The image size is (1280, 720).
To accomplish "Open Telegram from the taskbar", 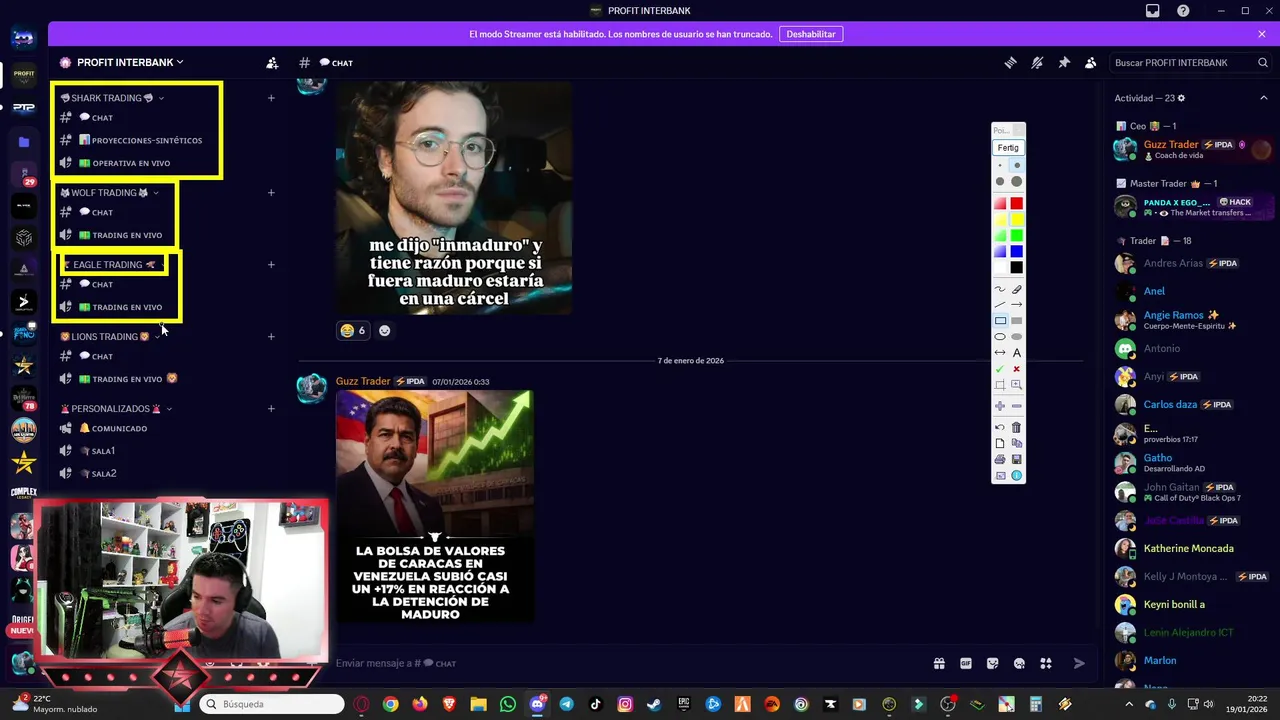I will [567, 704].
